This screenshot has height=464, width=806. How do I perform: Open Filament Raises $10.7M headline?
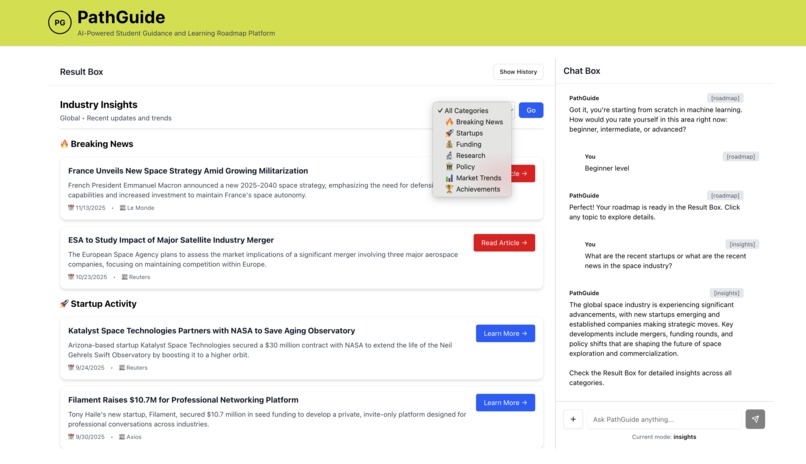pyautogui.click(x=183, y=400)
